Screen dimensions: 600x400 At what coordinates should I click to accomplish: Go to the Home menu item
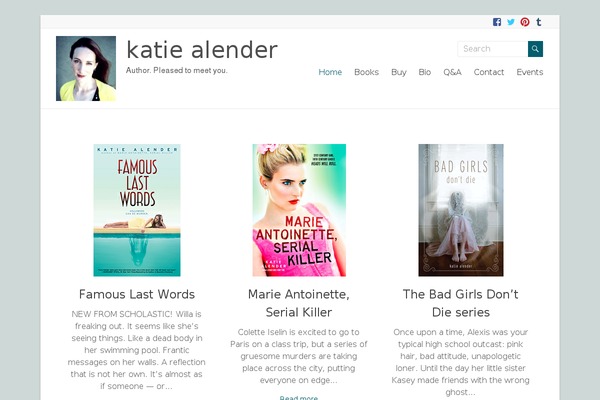click(330, 72)
